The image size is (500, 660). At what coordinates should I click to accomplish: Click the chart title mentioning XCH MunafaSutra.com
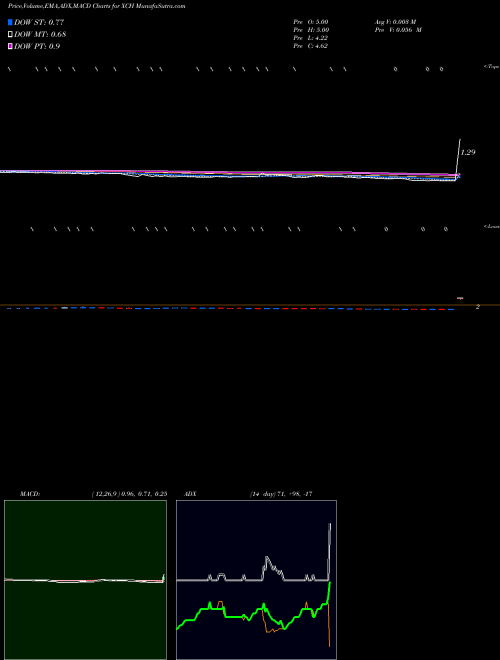coord(96,6)
